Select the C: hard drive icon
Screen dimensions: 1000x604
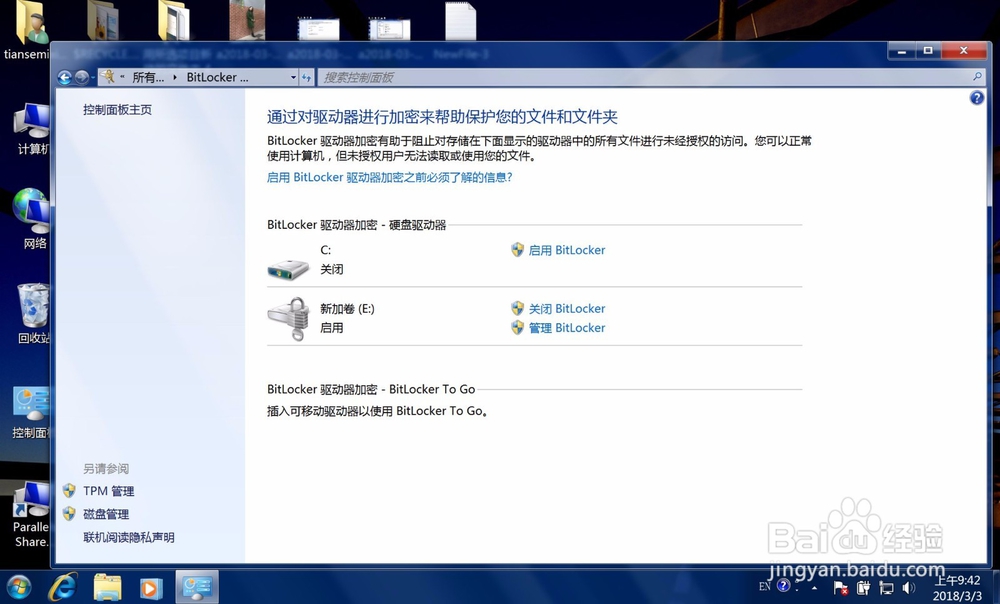[x=288, y=269]
